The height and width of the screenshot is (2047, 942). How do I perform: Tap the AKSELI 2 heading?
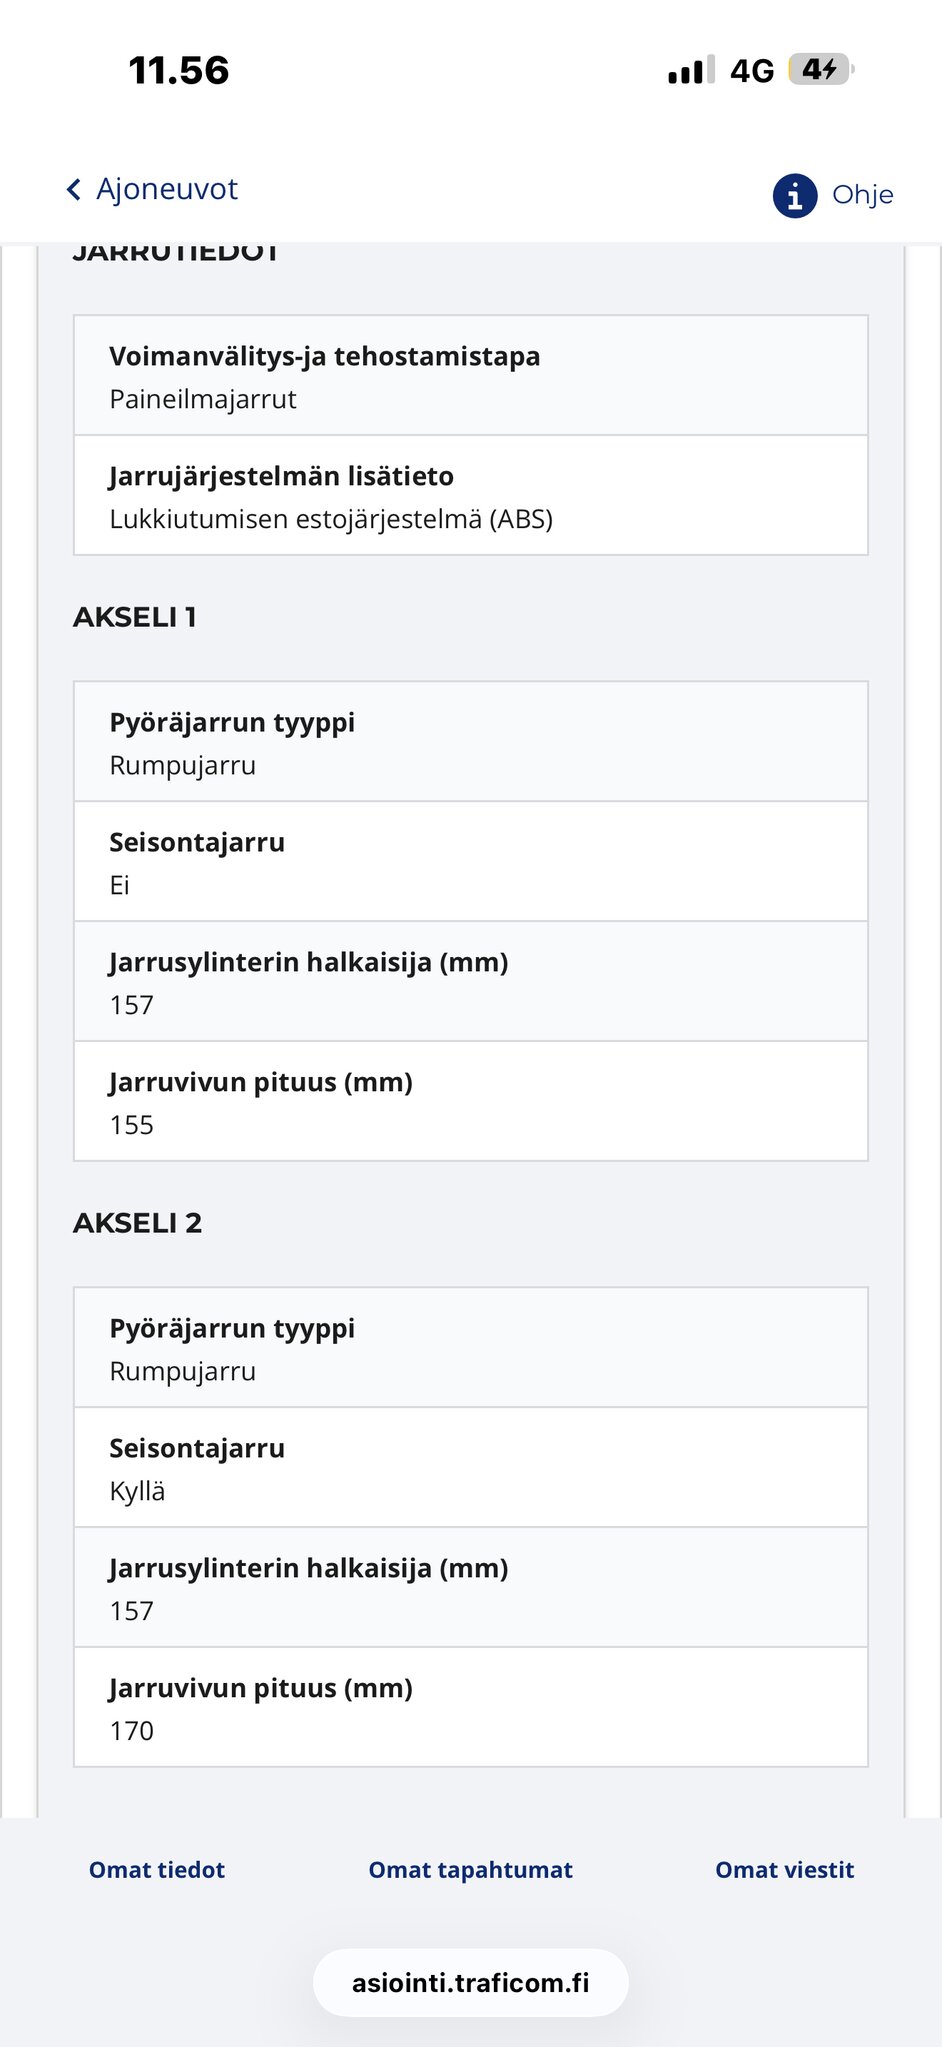pos(138,1223)
